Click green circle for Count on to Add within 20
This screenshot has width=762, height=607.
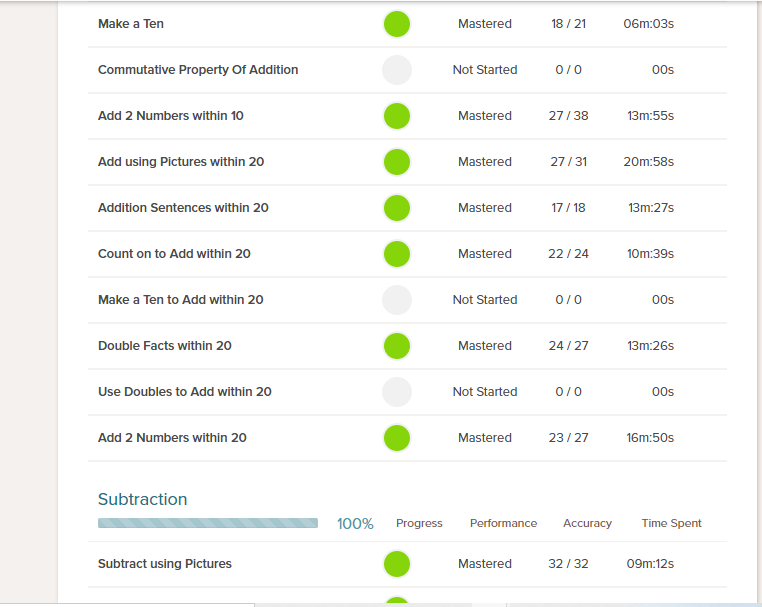(397, 254)
